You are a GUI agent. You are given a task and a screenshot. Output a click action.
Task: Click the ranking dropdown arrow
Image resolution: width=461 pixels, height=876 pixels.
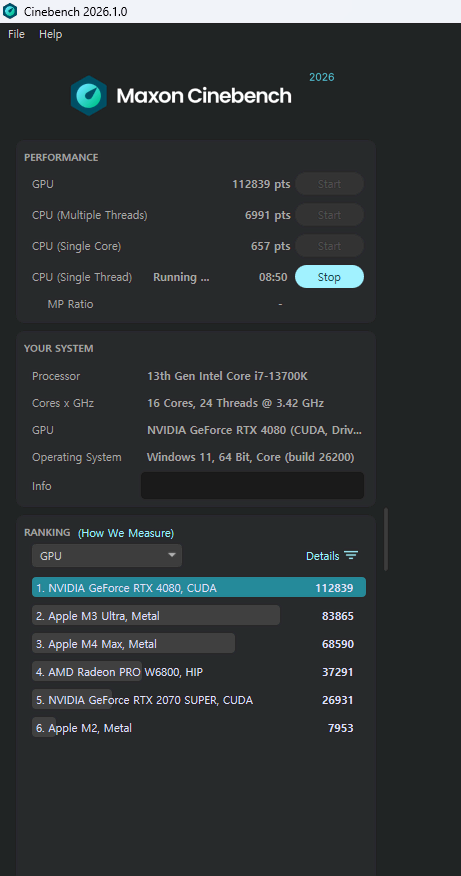coord(172,555)
